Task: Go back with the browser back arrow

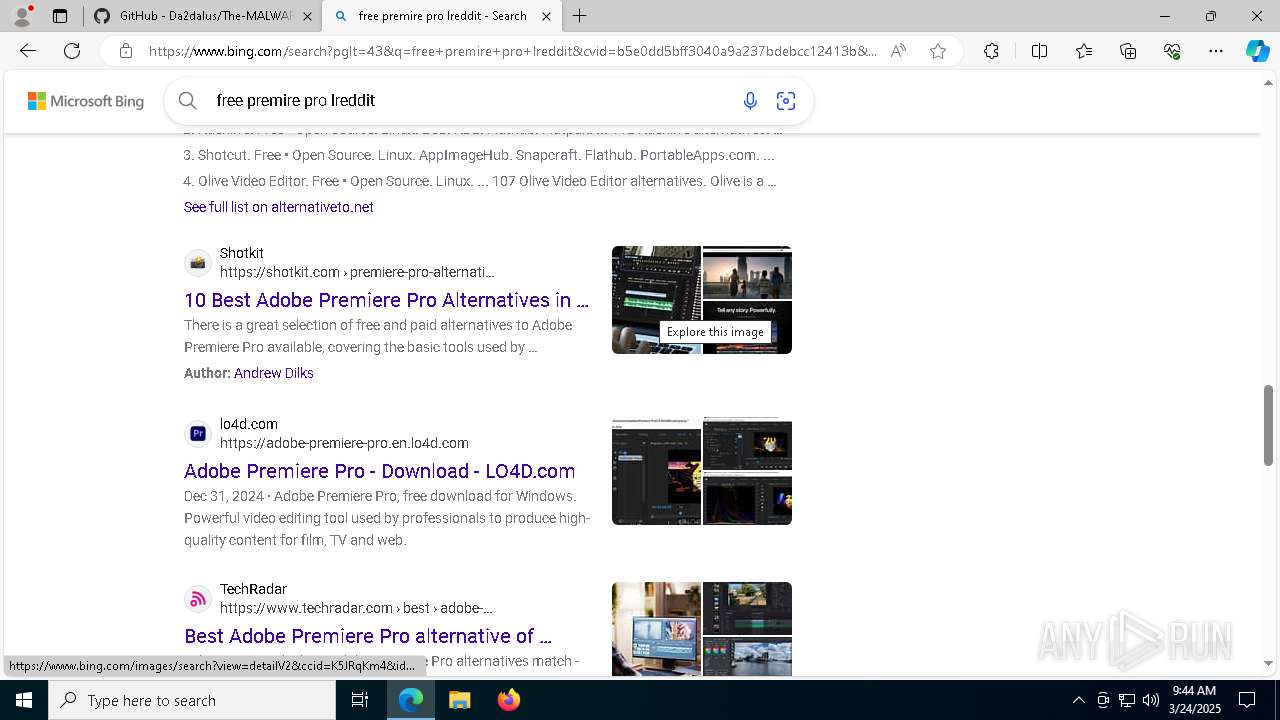Action: pos(28,51)
